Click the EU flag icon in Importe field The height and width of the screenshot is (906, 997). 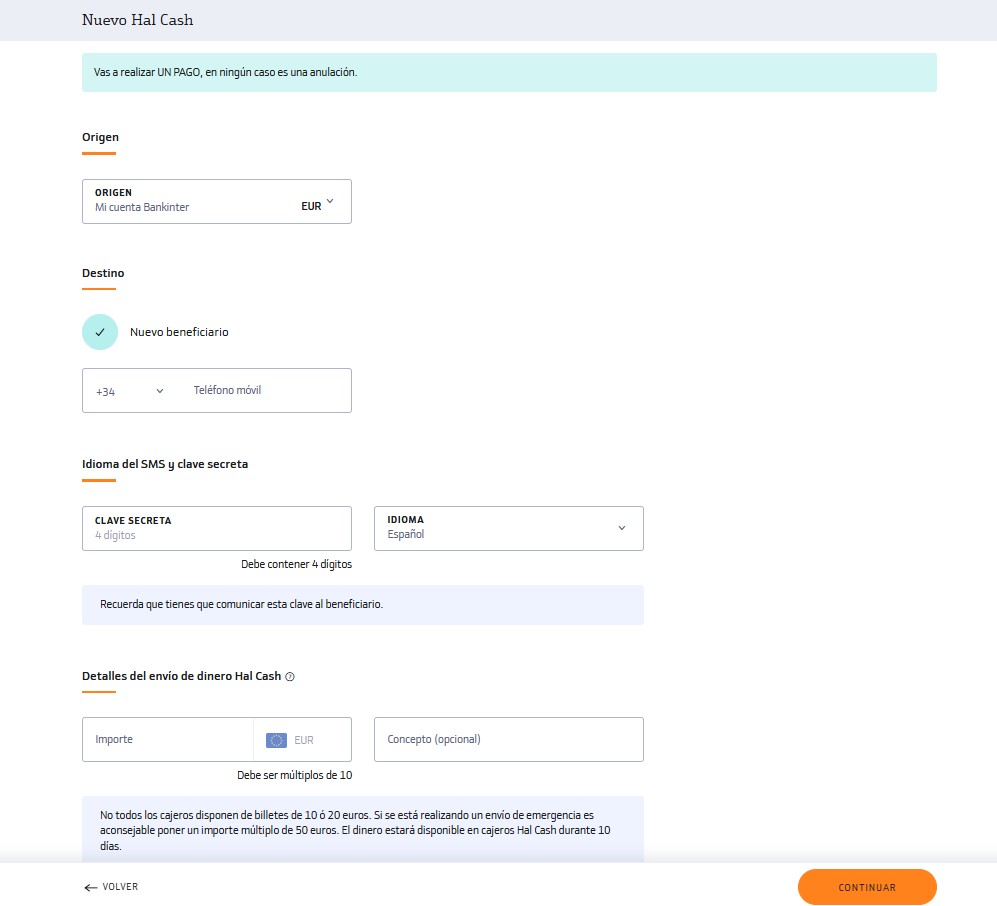click(276, 740)
